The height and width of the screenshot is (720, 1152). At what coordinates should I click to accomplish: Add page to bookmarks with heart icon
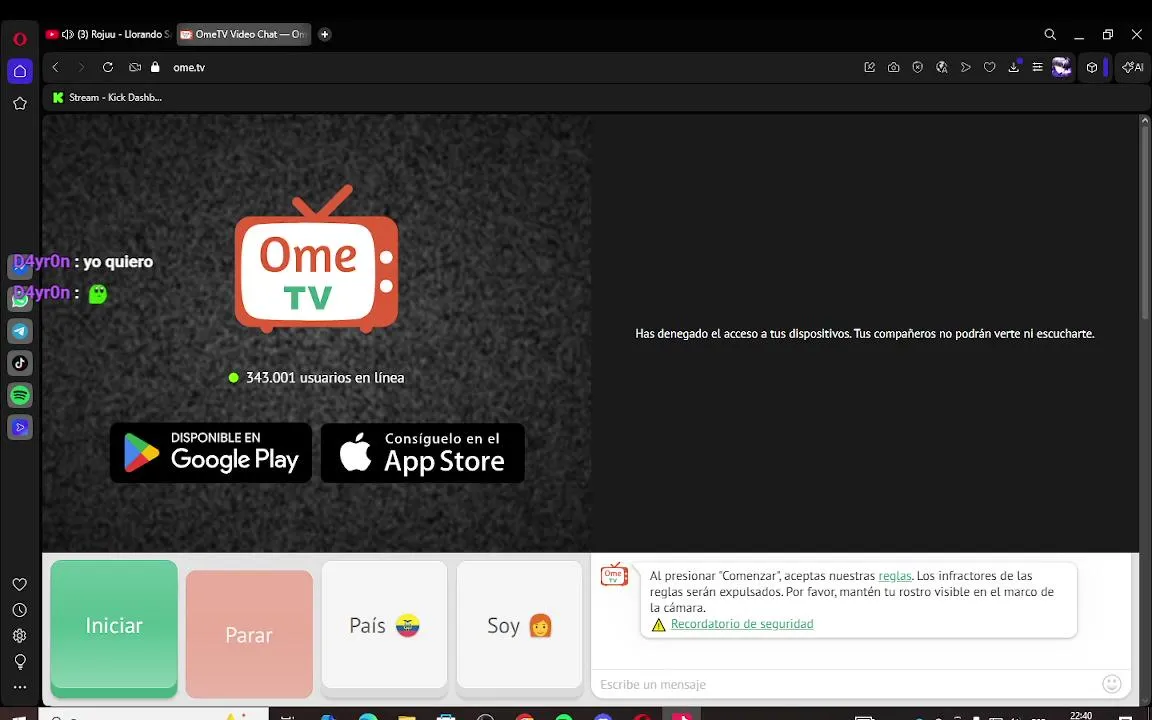click(x=990, y=67)
